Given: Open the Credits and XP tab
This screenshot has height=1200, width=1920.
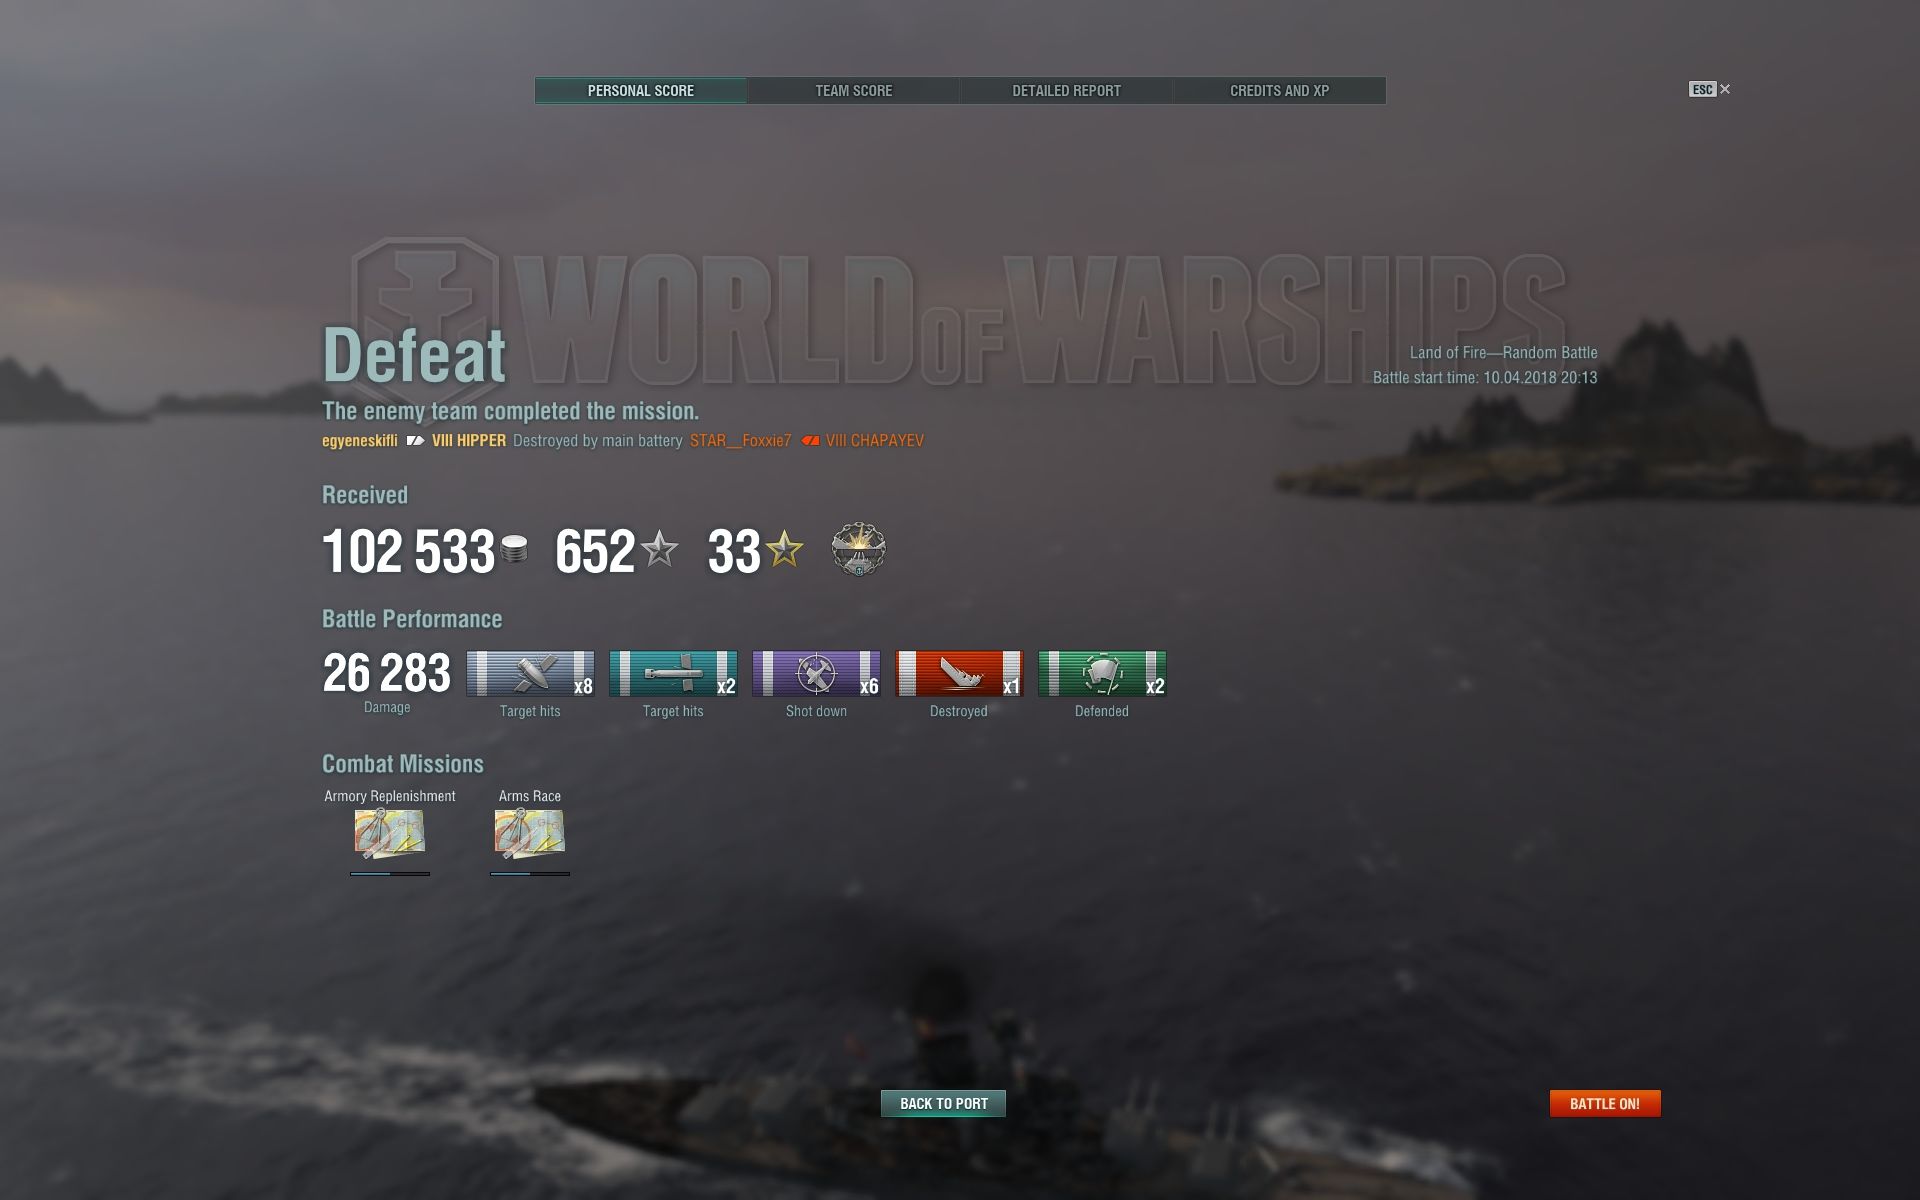Looking at the screenshot, I should pos(1279,91).
